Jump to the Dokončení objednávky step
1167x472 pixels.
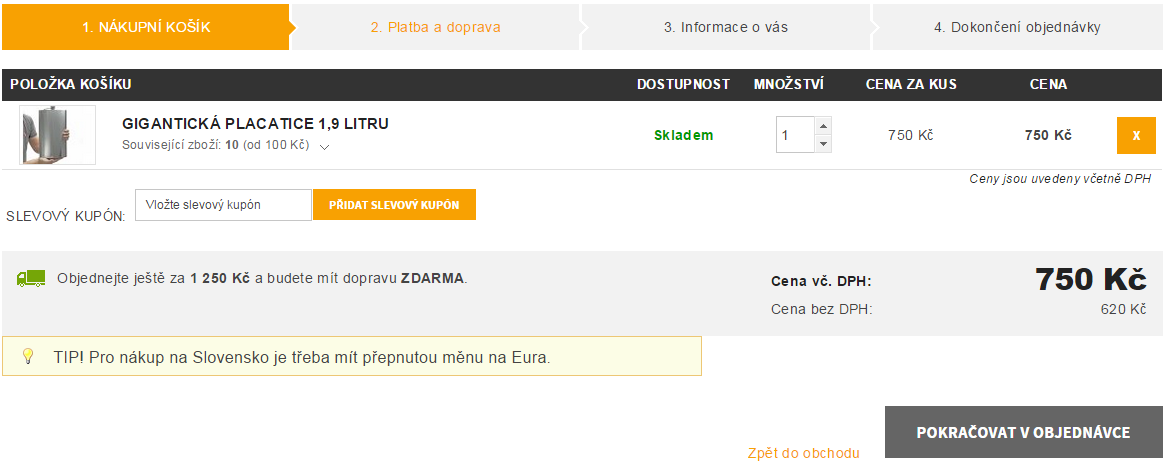coord(1017,27)
